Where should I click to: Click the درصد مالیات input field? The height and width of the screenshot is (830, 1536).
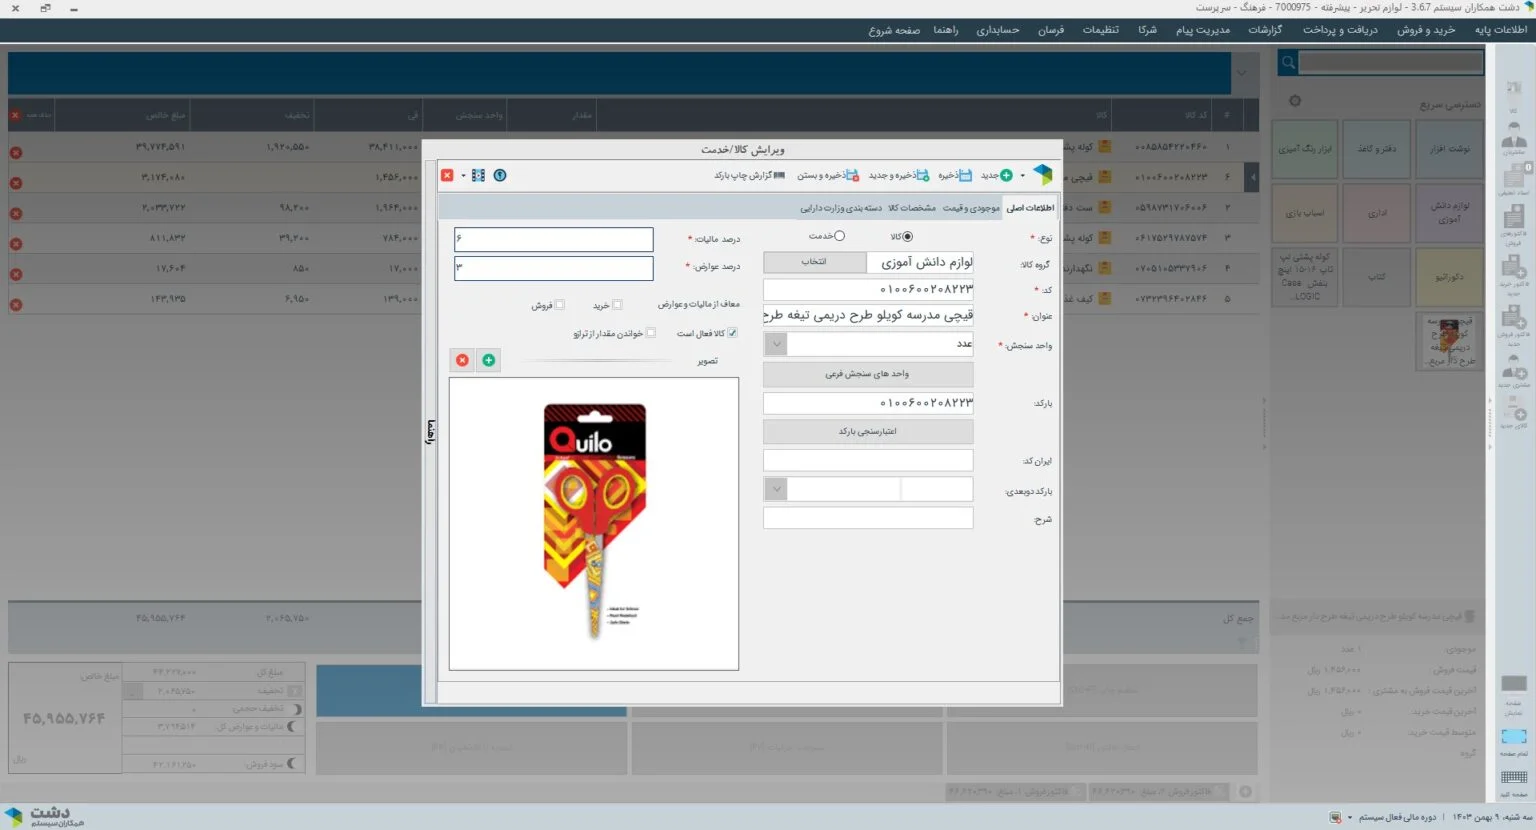[553, 239]
